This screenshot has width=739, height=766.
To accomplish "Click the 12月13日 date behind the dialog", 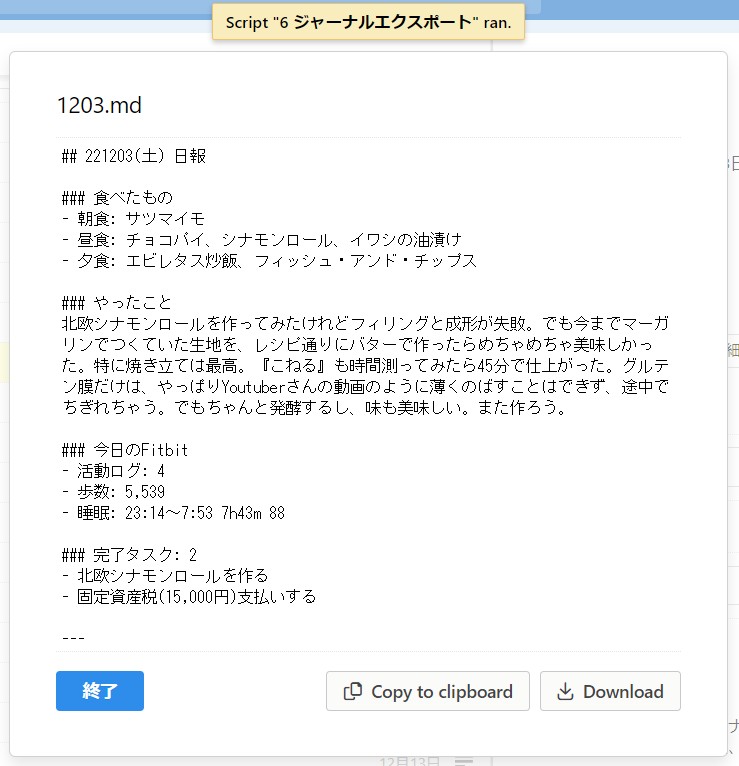I will pyautogui.click(x=410, y=761).
